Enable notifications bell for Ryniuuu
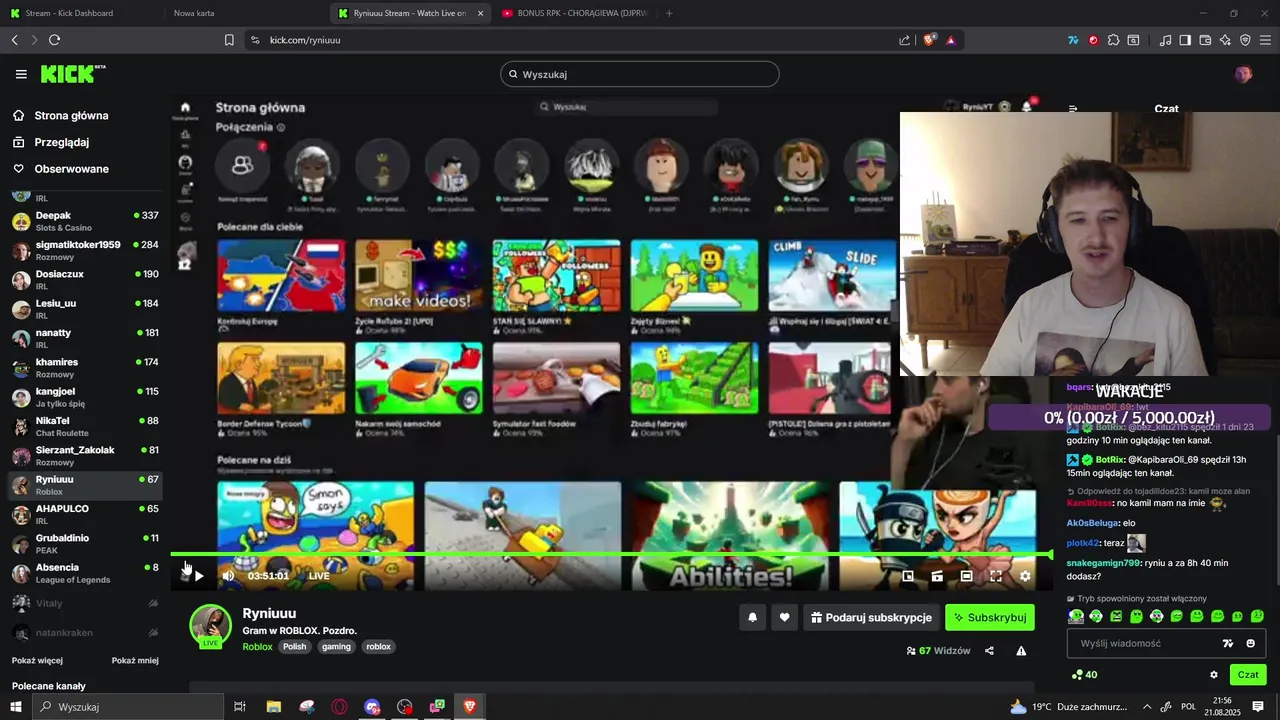The image size is (1280, 720). [753, 618]
